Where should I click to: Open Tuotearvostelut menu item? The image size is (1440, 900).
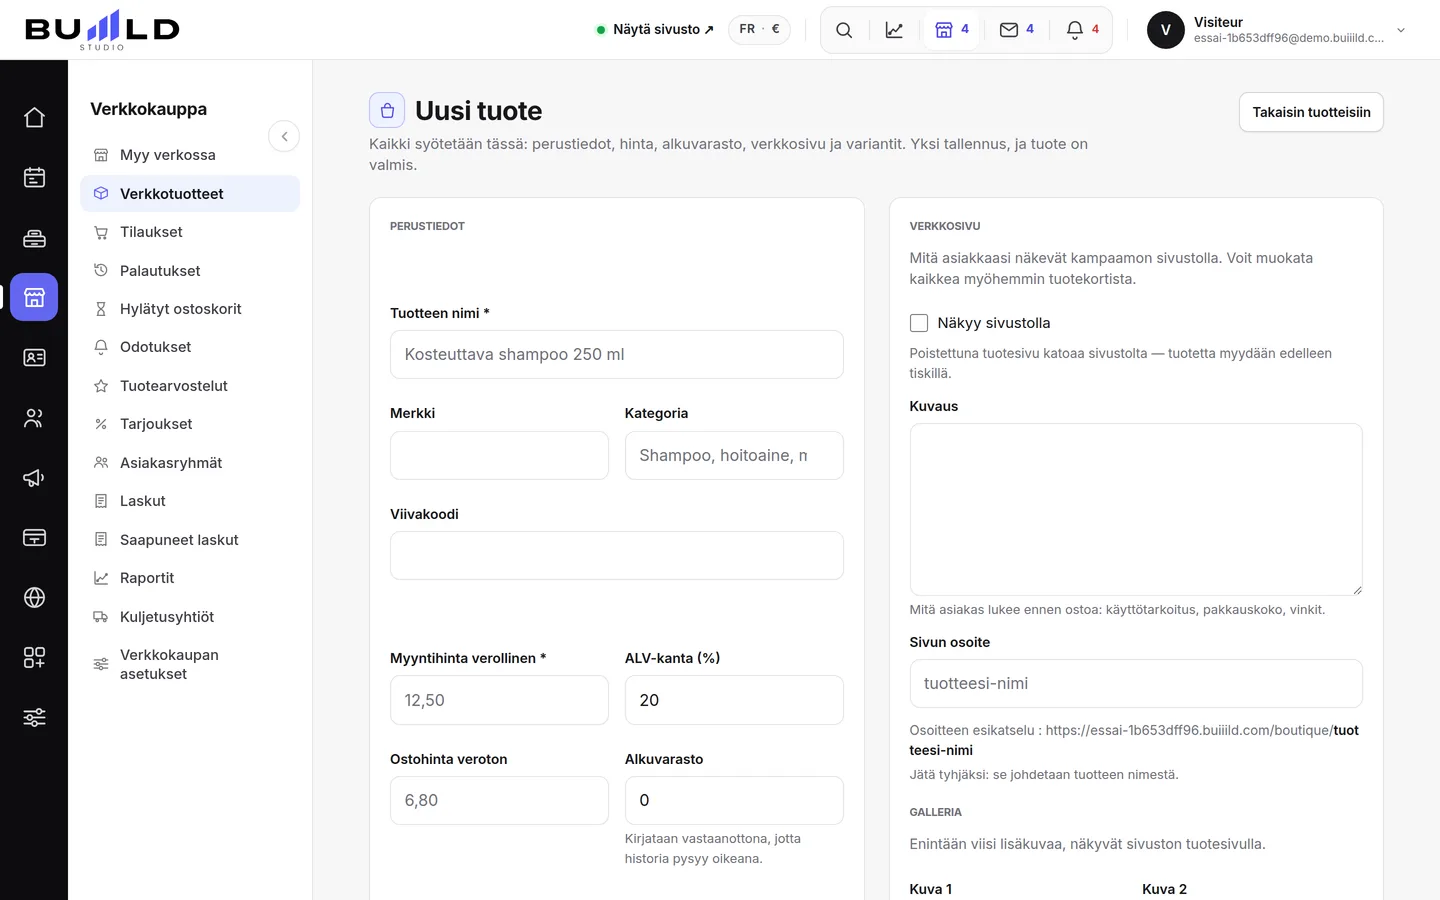tap(190, 386)
